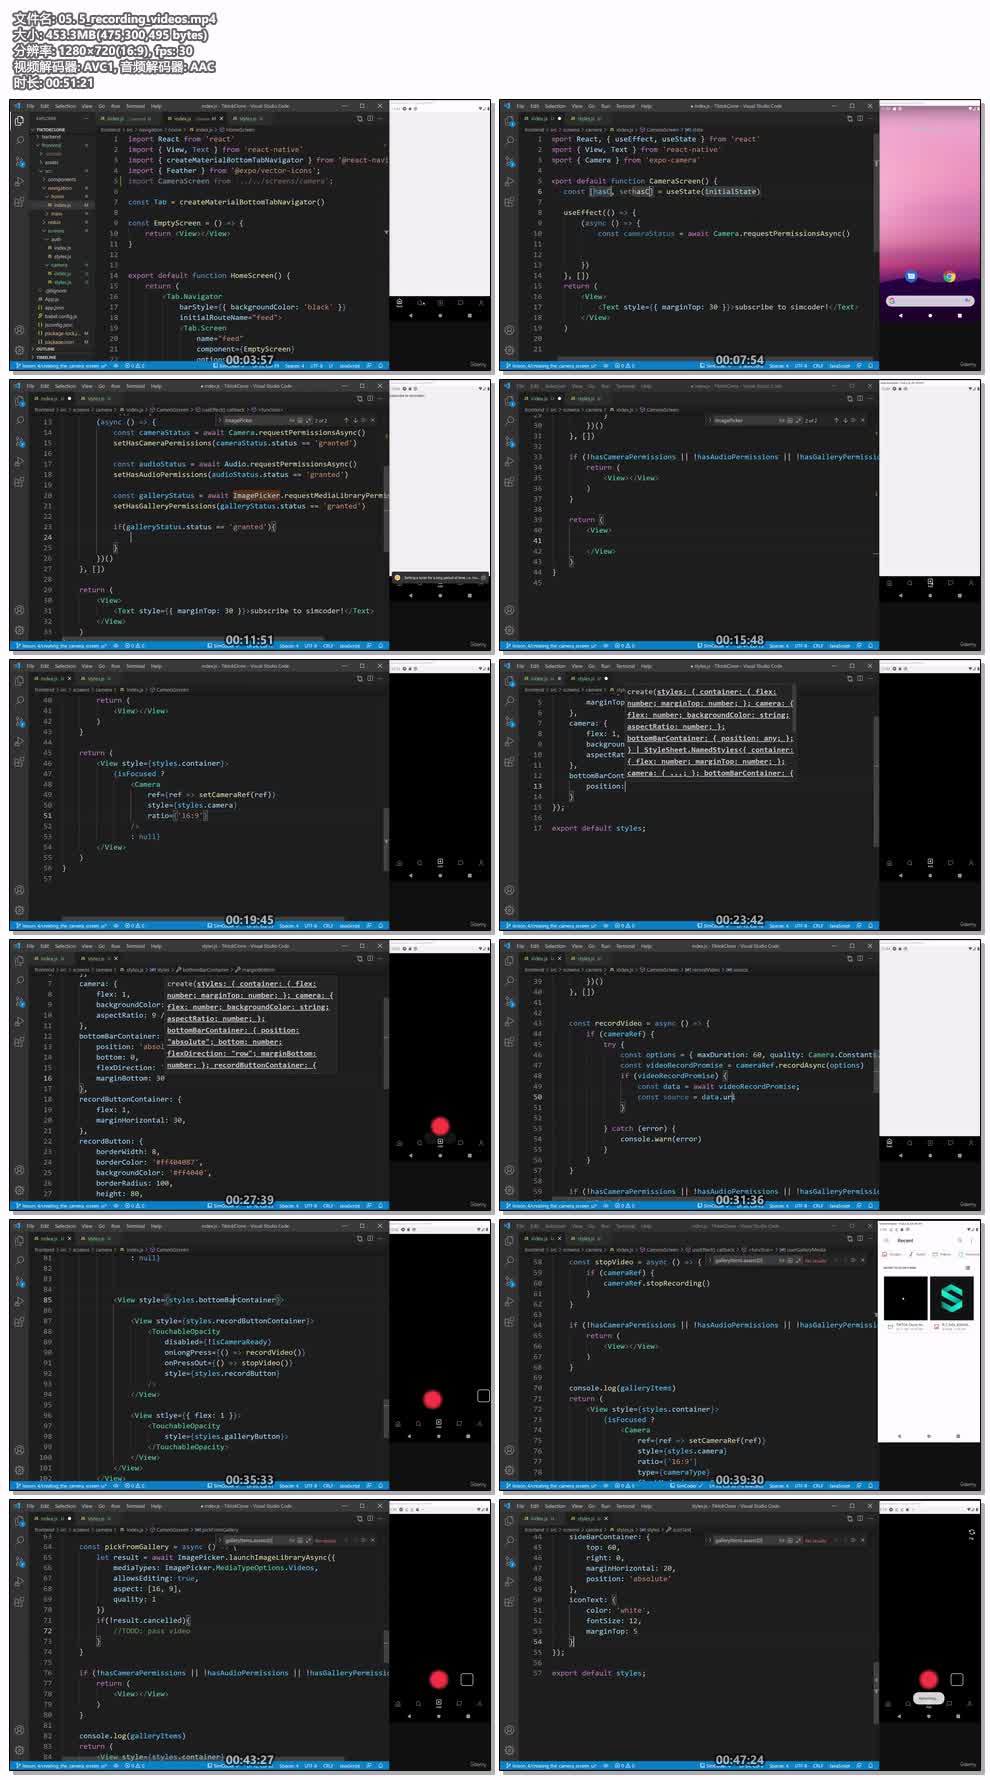Tap Android recents square in the 00:03:57 emulator
Screen dimensions: 990x1780
click(470, 315)
